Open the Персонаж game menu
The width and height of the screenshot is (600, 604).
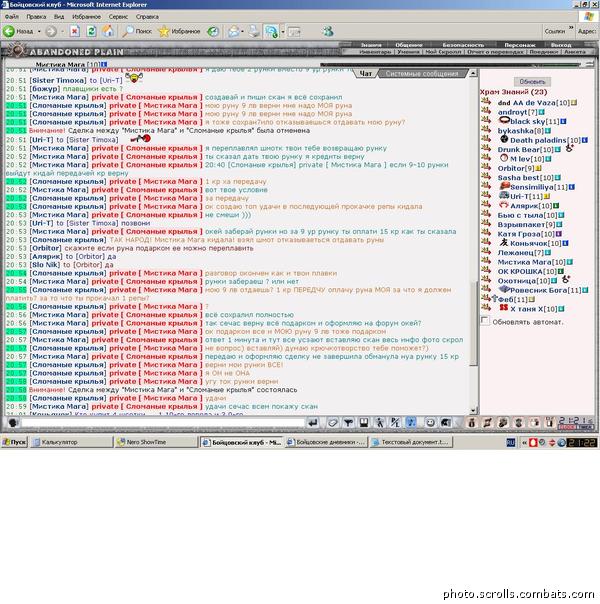pyautogui.click(x=520, y=45)
